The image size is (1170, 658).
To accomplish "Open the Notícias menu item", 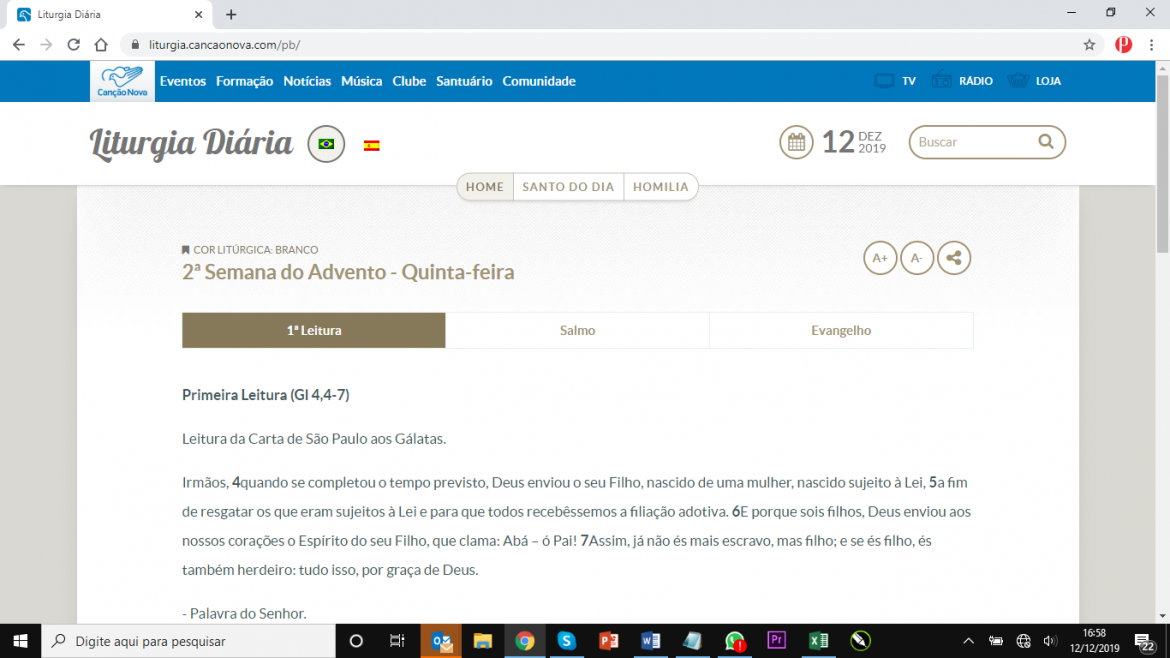I will [x=307, y=81].
